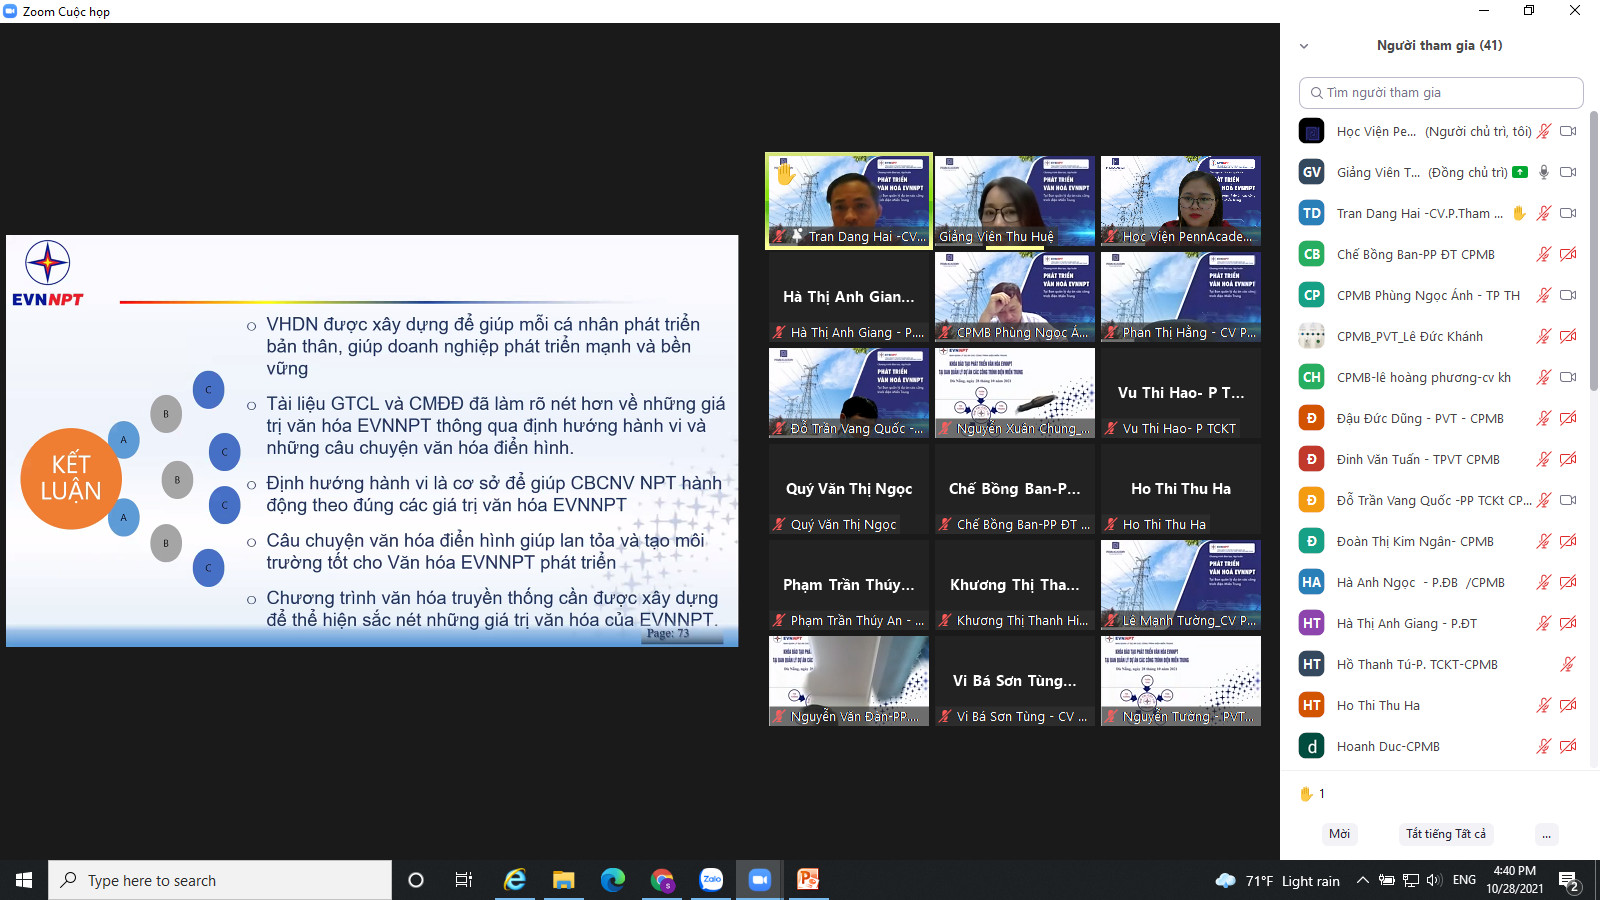This screenshot has width=1600, height=900.
Task: Toggle muted mic for Đậu Đức Dũng
Action: pyautogui.click(x=1544, y=418)
